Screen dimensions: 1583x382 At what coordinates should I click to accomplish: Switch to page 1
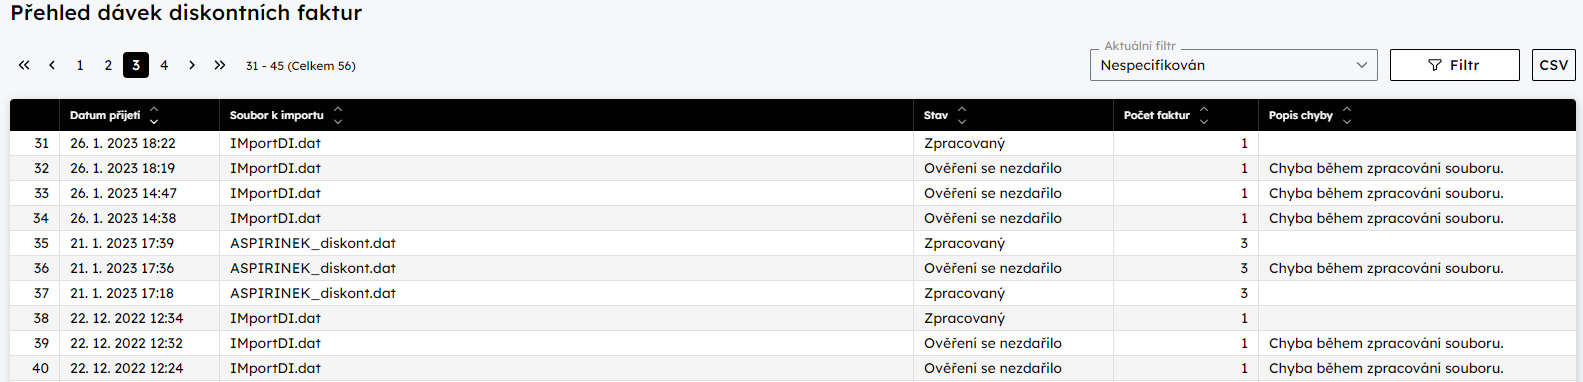(x=80, y=65)
